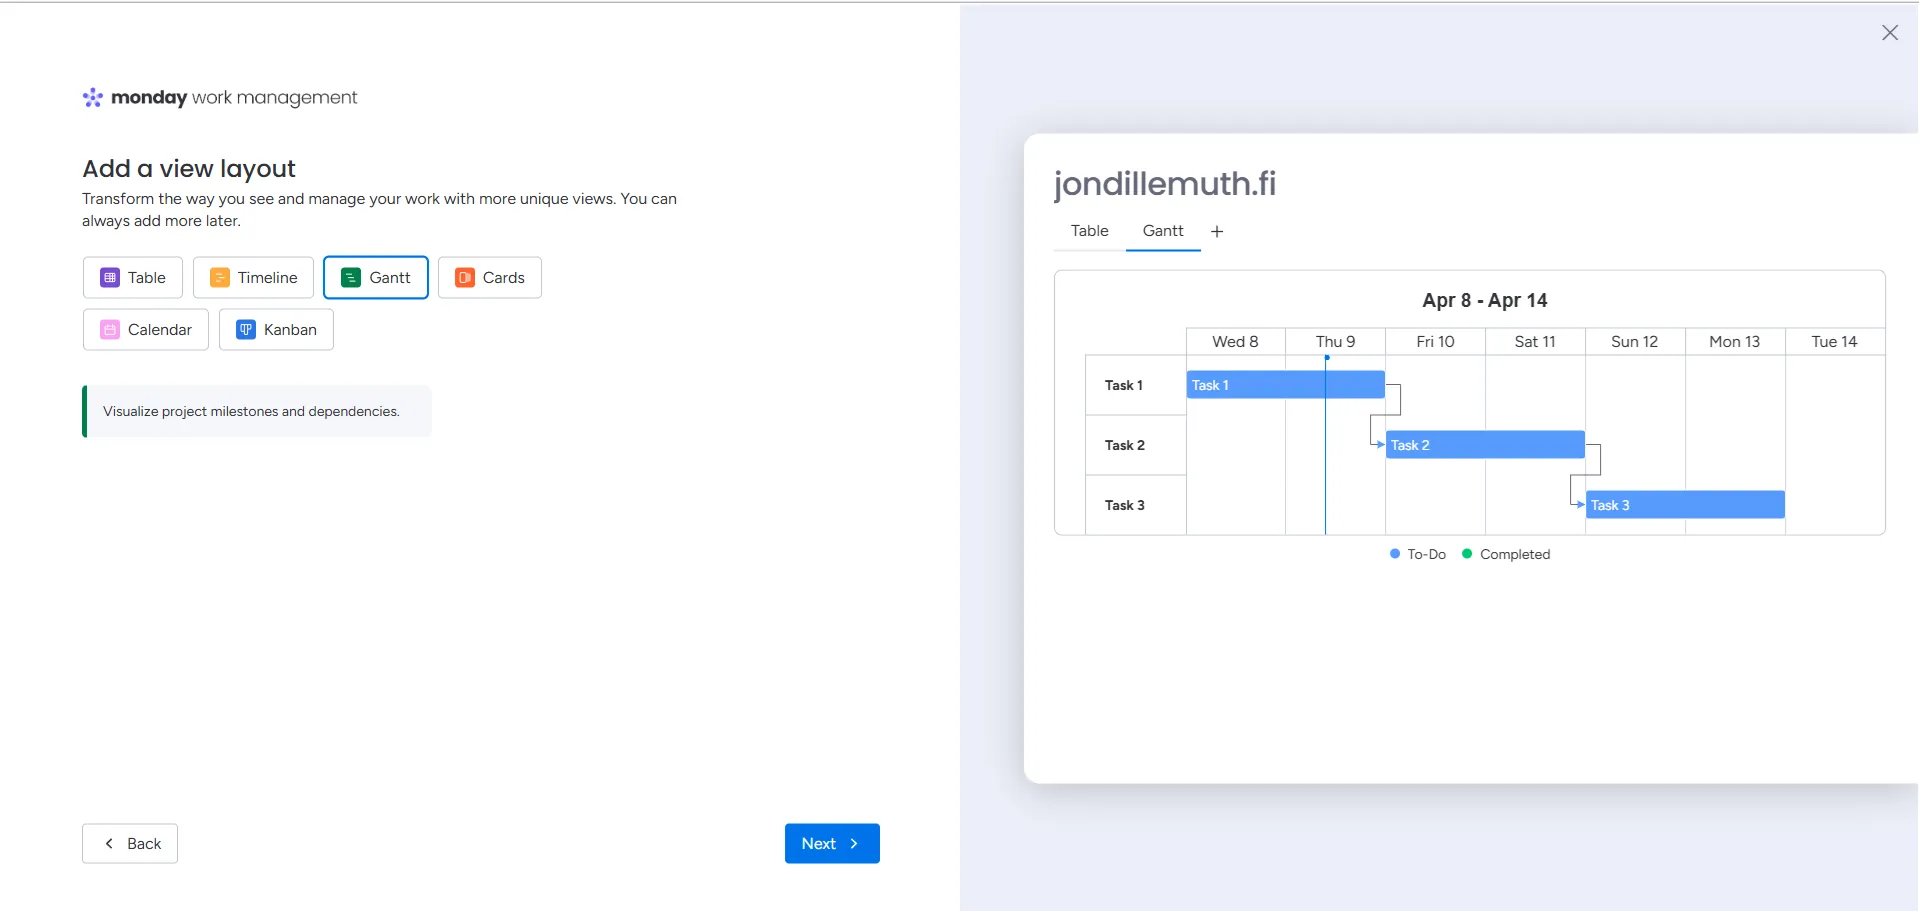Select the Calendar view layout option
Viewport: 1919px width, 911px height.
point(146,330)
